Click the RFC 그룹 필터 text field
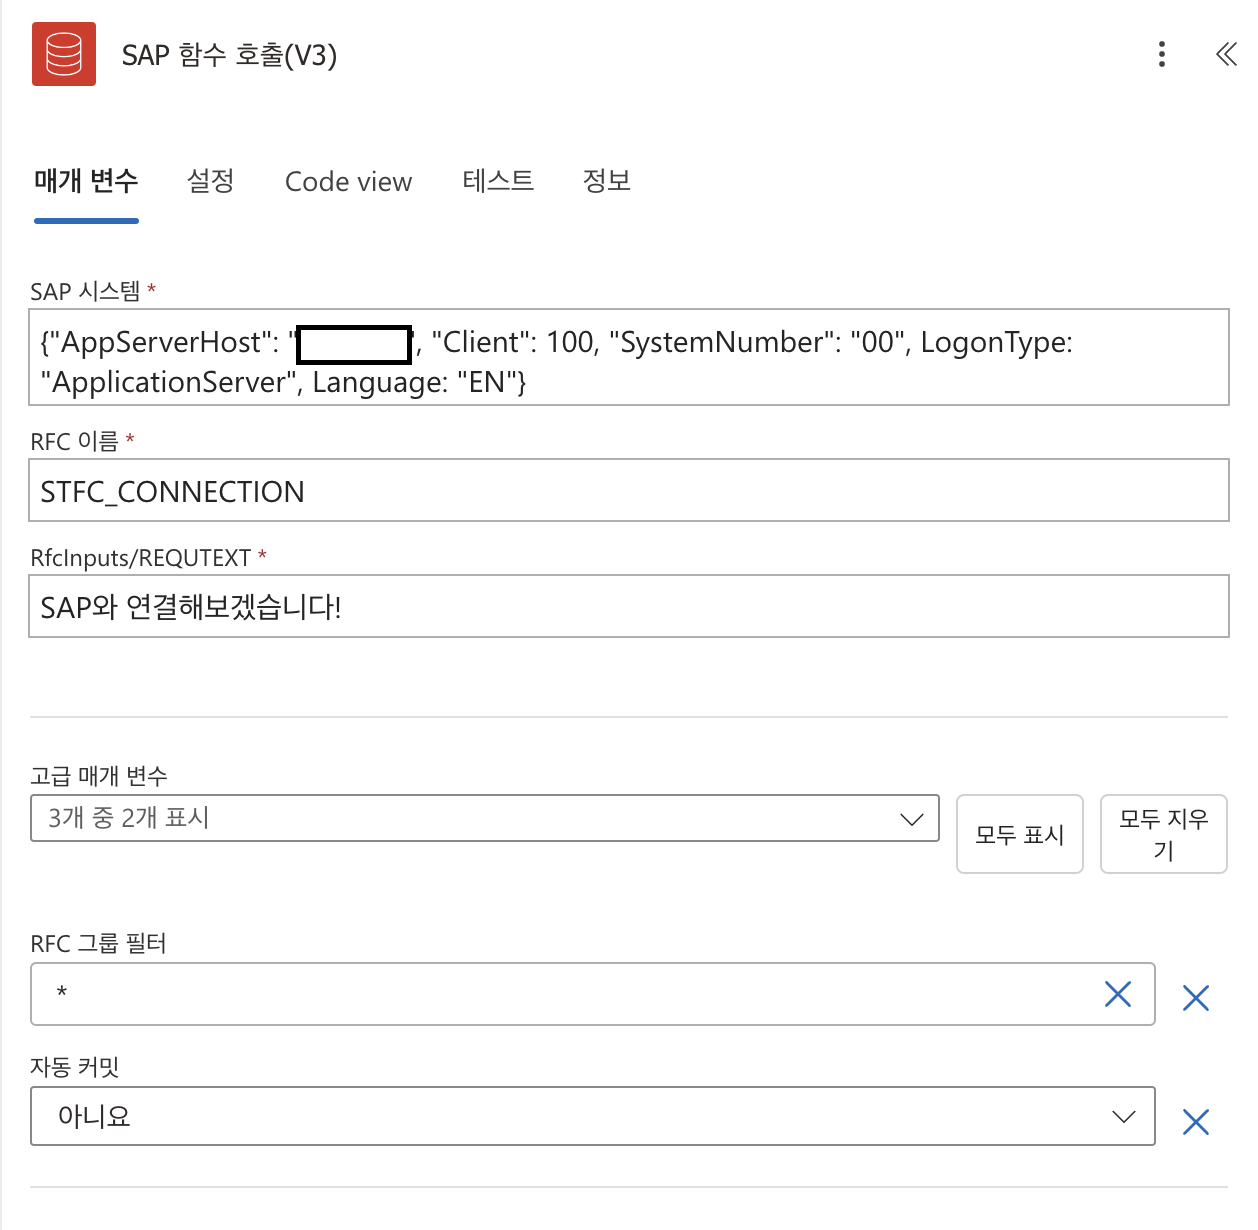Viewport: 1258px width, 1230px height. click(x=593, y=994)
